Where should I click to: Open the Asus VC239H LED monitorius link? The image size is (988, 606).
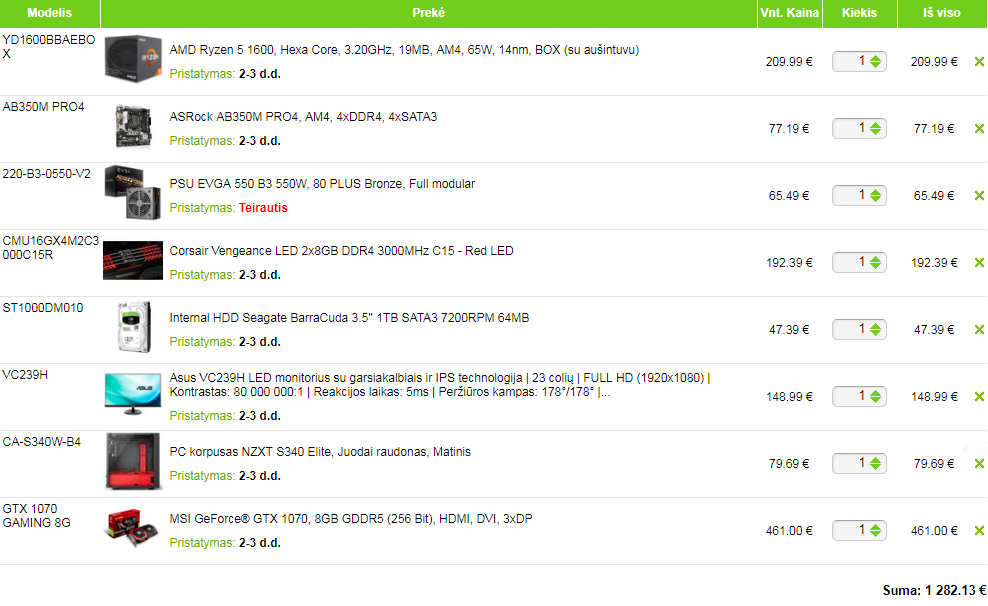[x=440, y=385]
